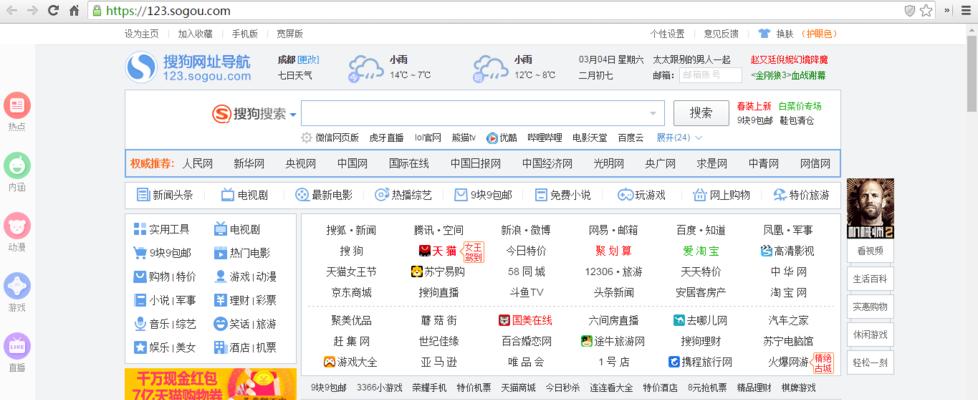
Task: Click the movie poster thumbnail
Action: [x=870, y=208]
